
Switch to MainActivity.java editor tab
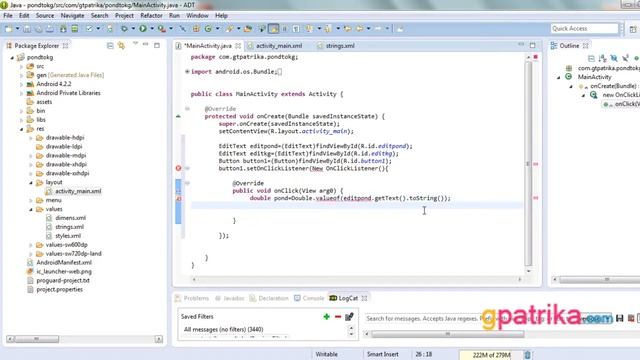[207, 46]
